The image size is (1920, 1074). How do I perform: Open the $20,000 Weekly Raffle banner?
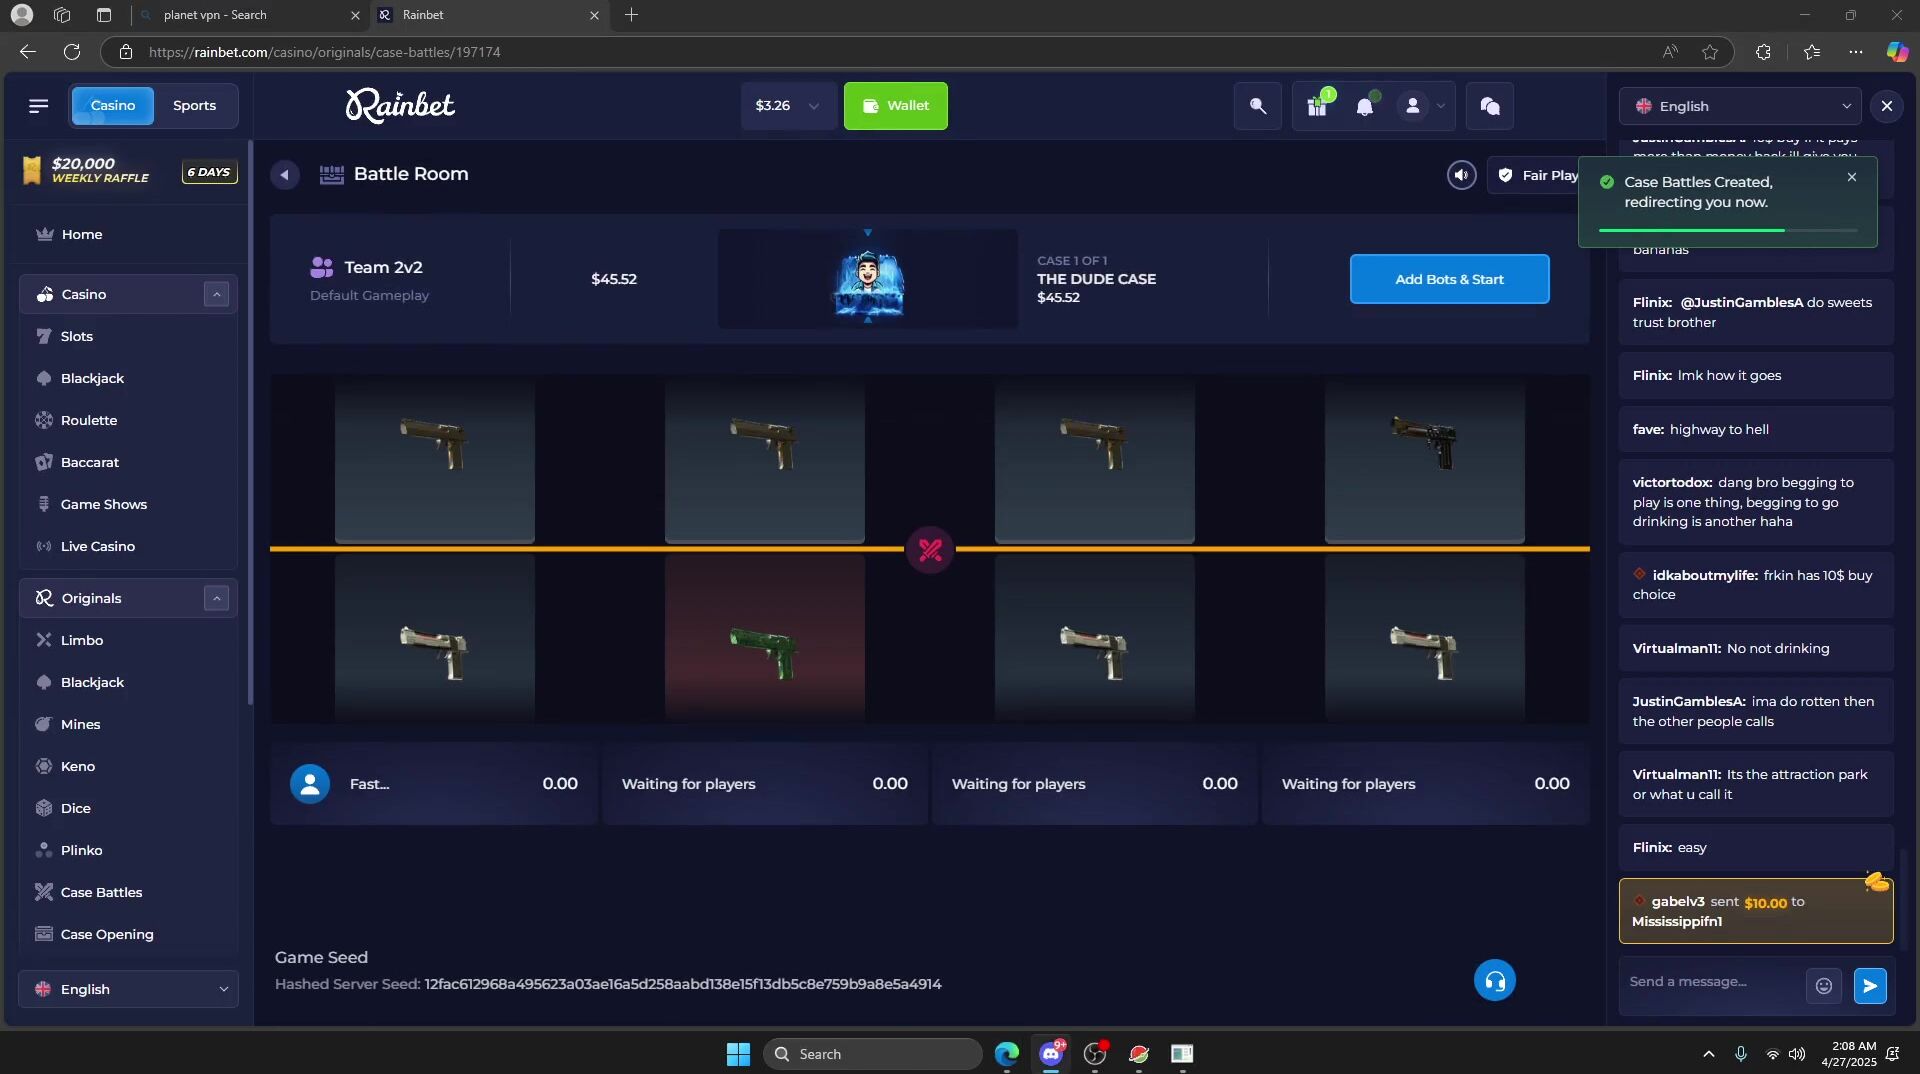point(128,171)
